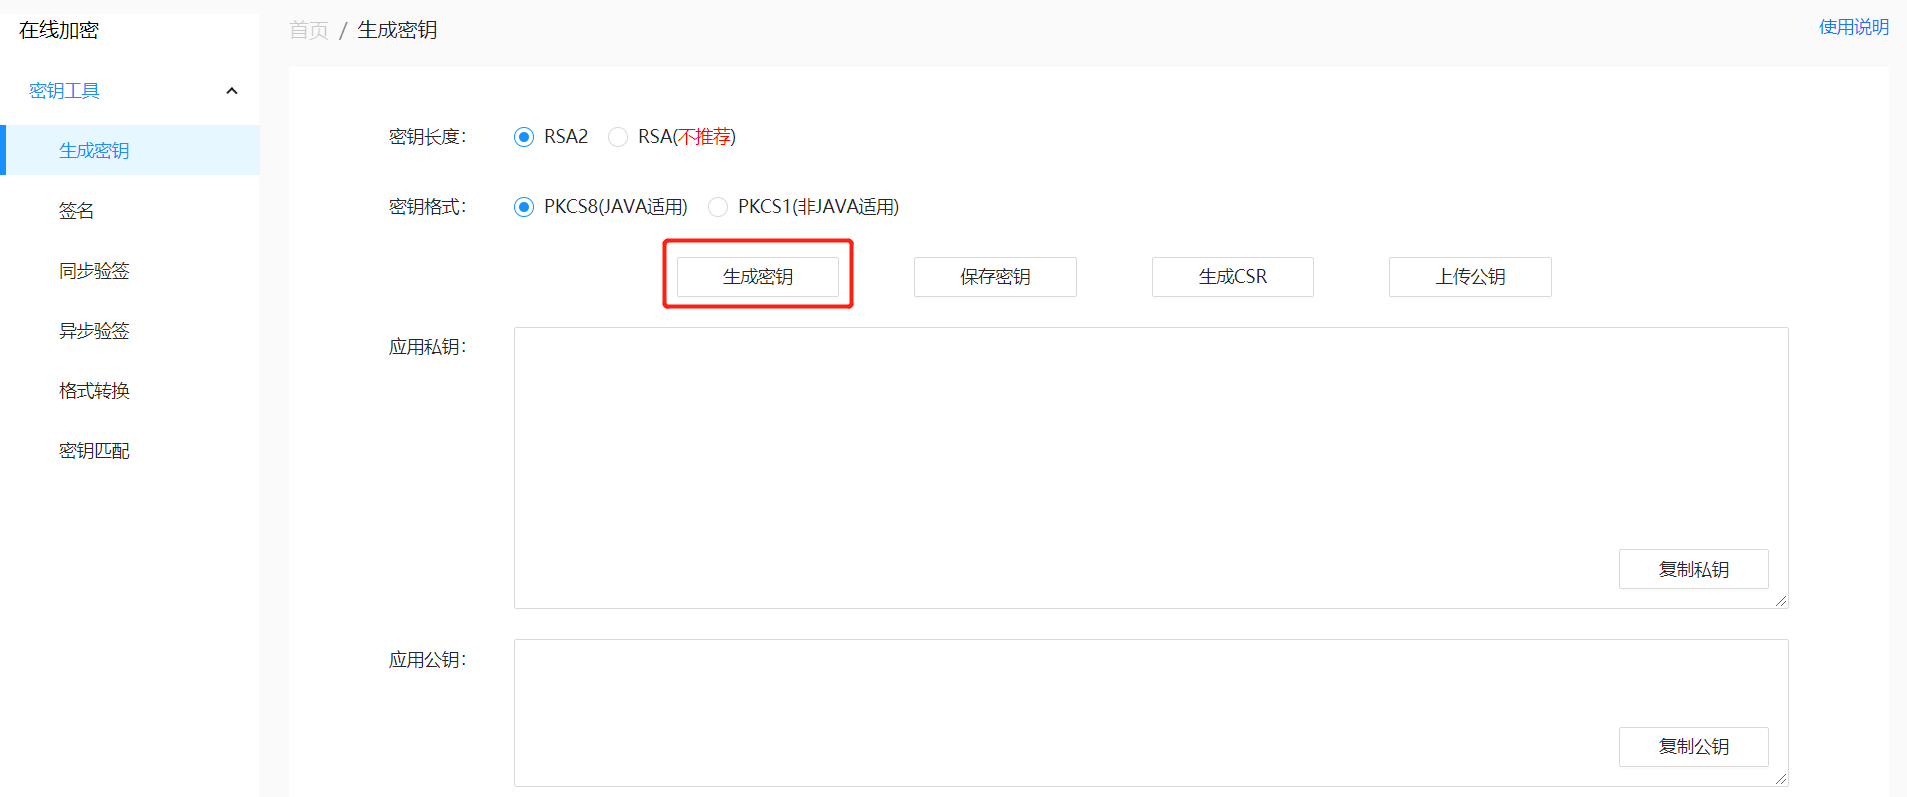Copy public key with 复制公钥
Viewport: 1907px width, 797px height.
tap(1693, 747)
